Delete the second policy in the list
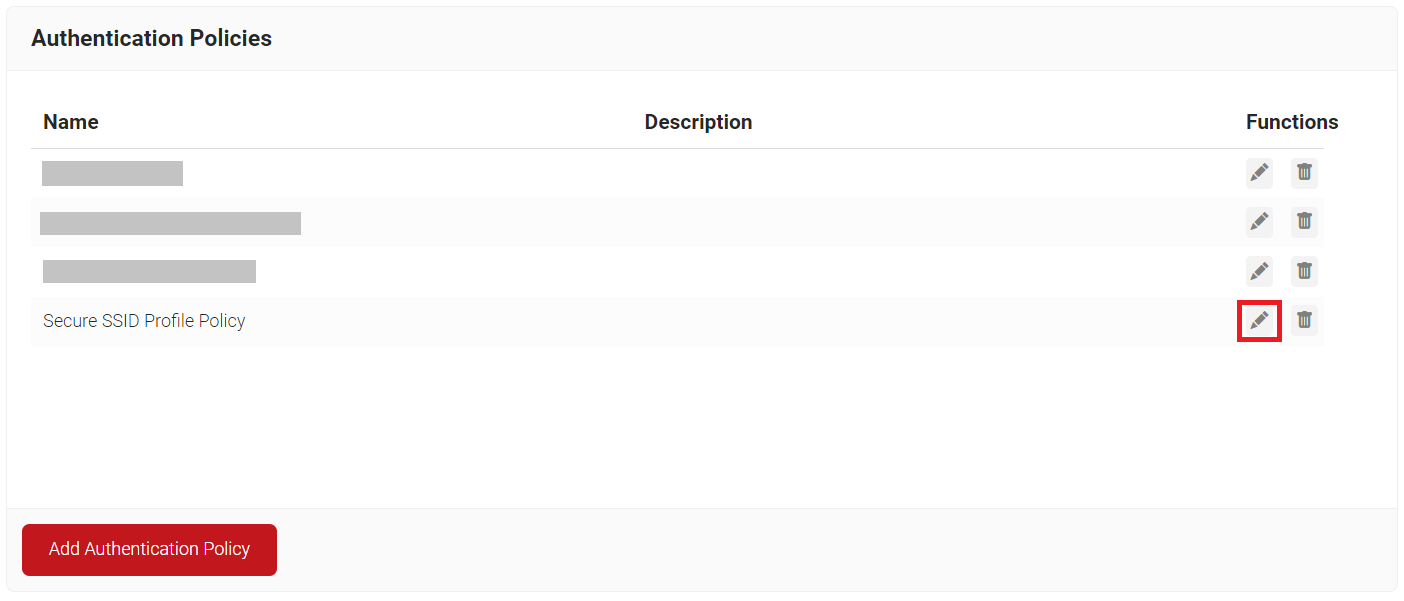The width and height of the screenshot is (1404, 601). (1304, 222)
